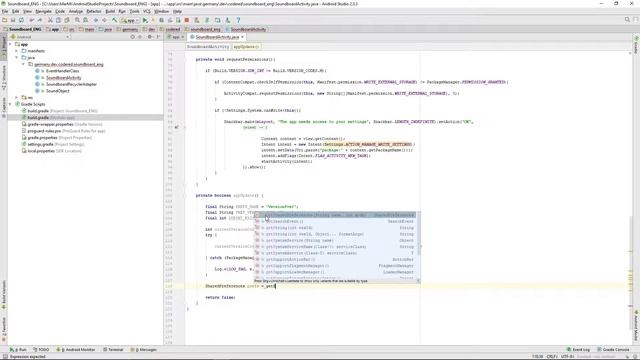640x360 pixels.
Task: Open the app run configuration dropdown
Action: click(x=130, y=20)
